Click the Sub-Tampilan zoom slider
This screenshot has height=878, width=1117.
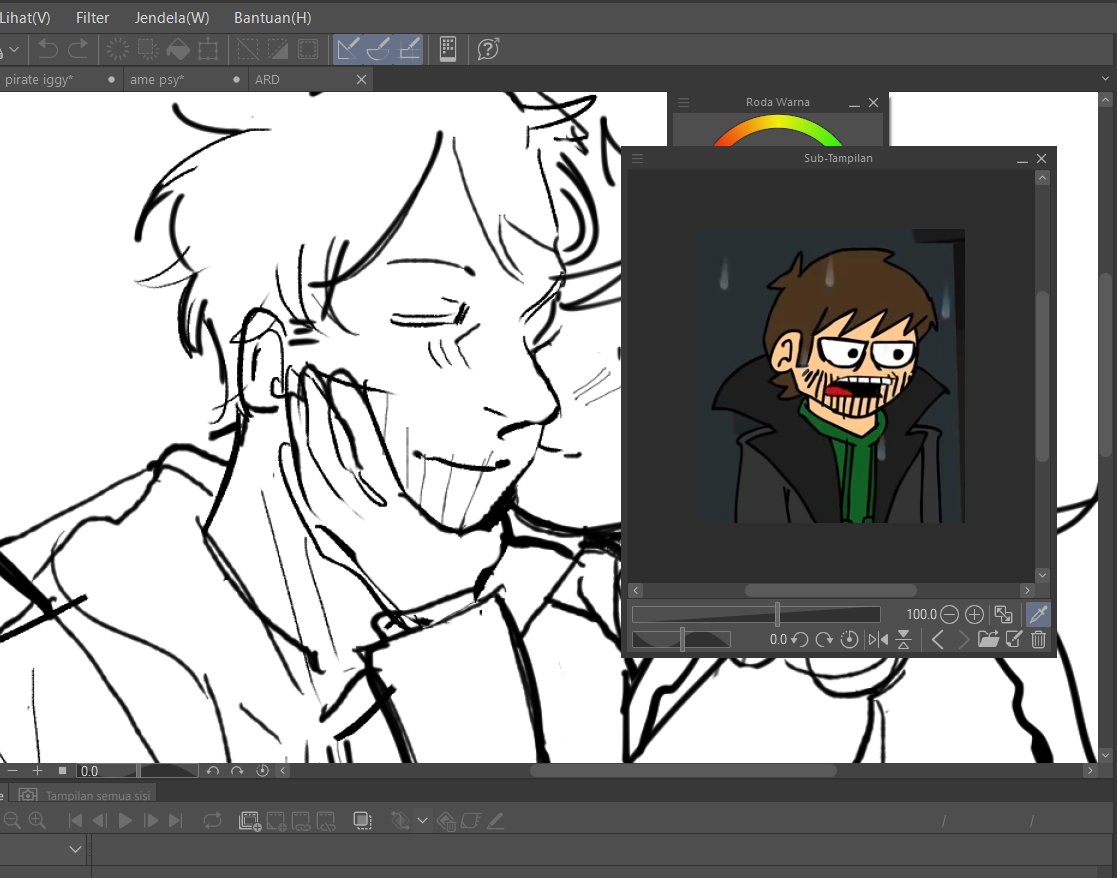pyautogui.click(x=756, y=614)
